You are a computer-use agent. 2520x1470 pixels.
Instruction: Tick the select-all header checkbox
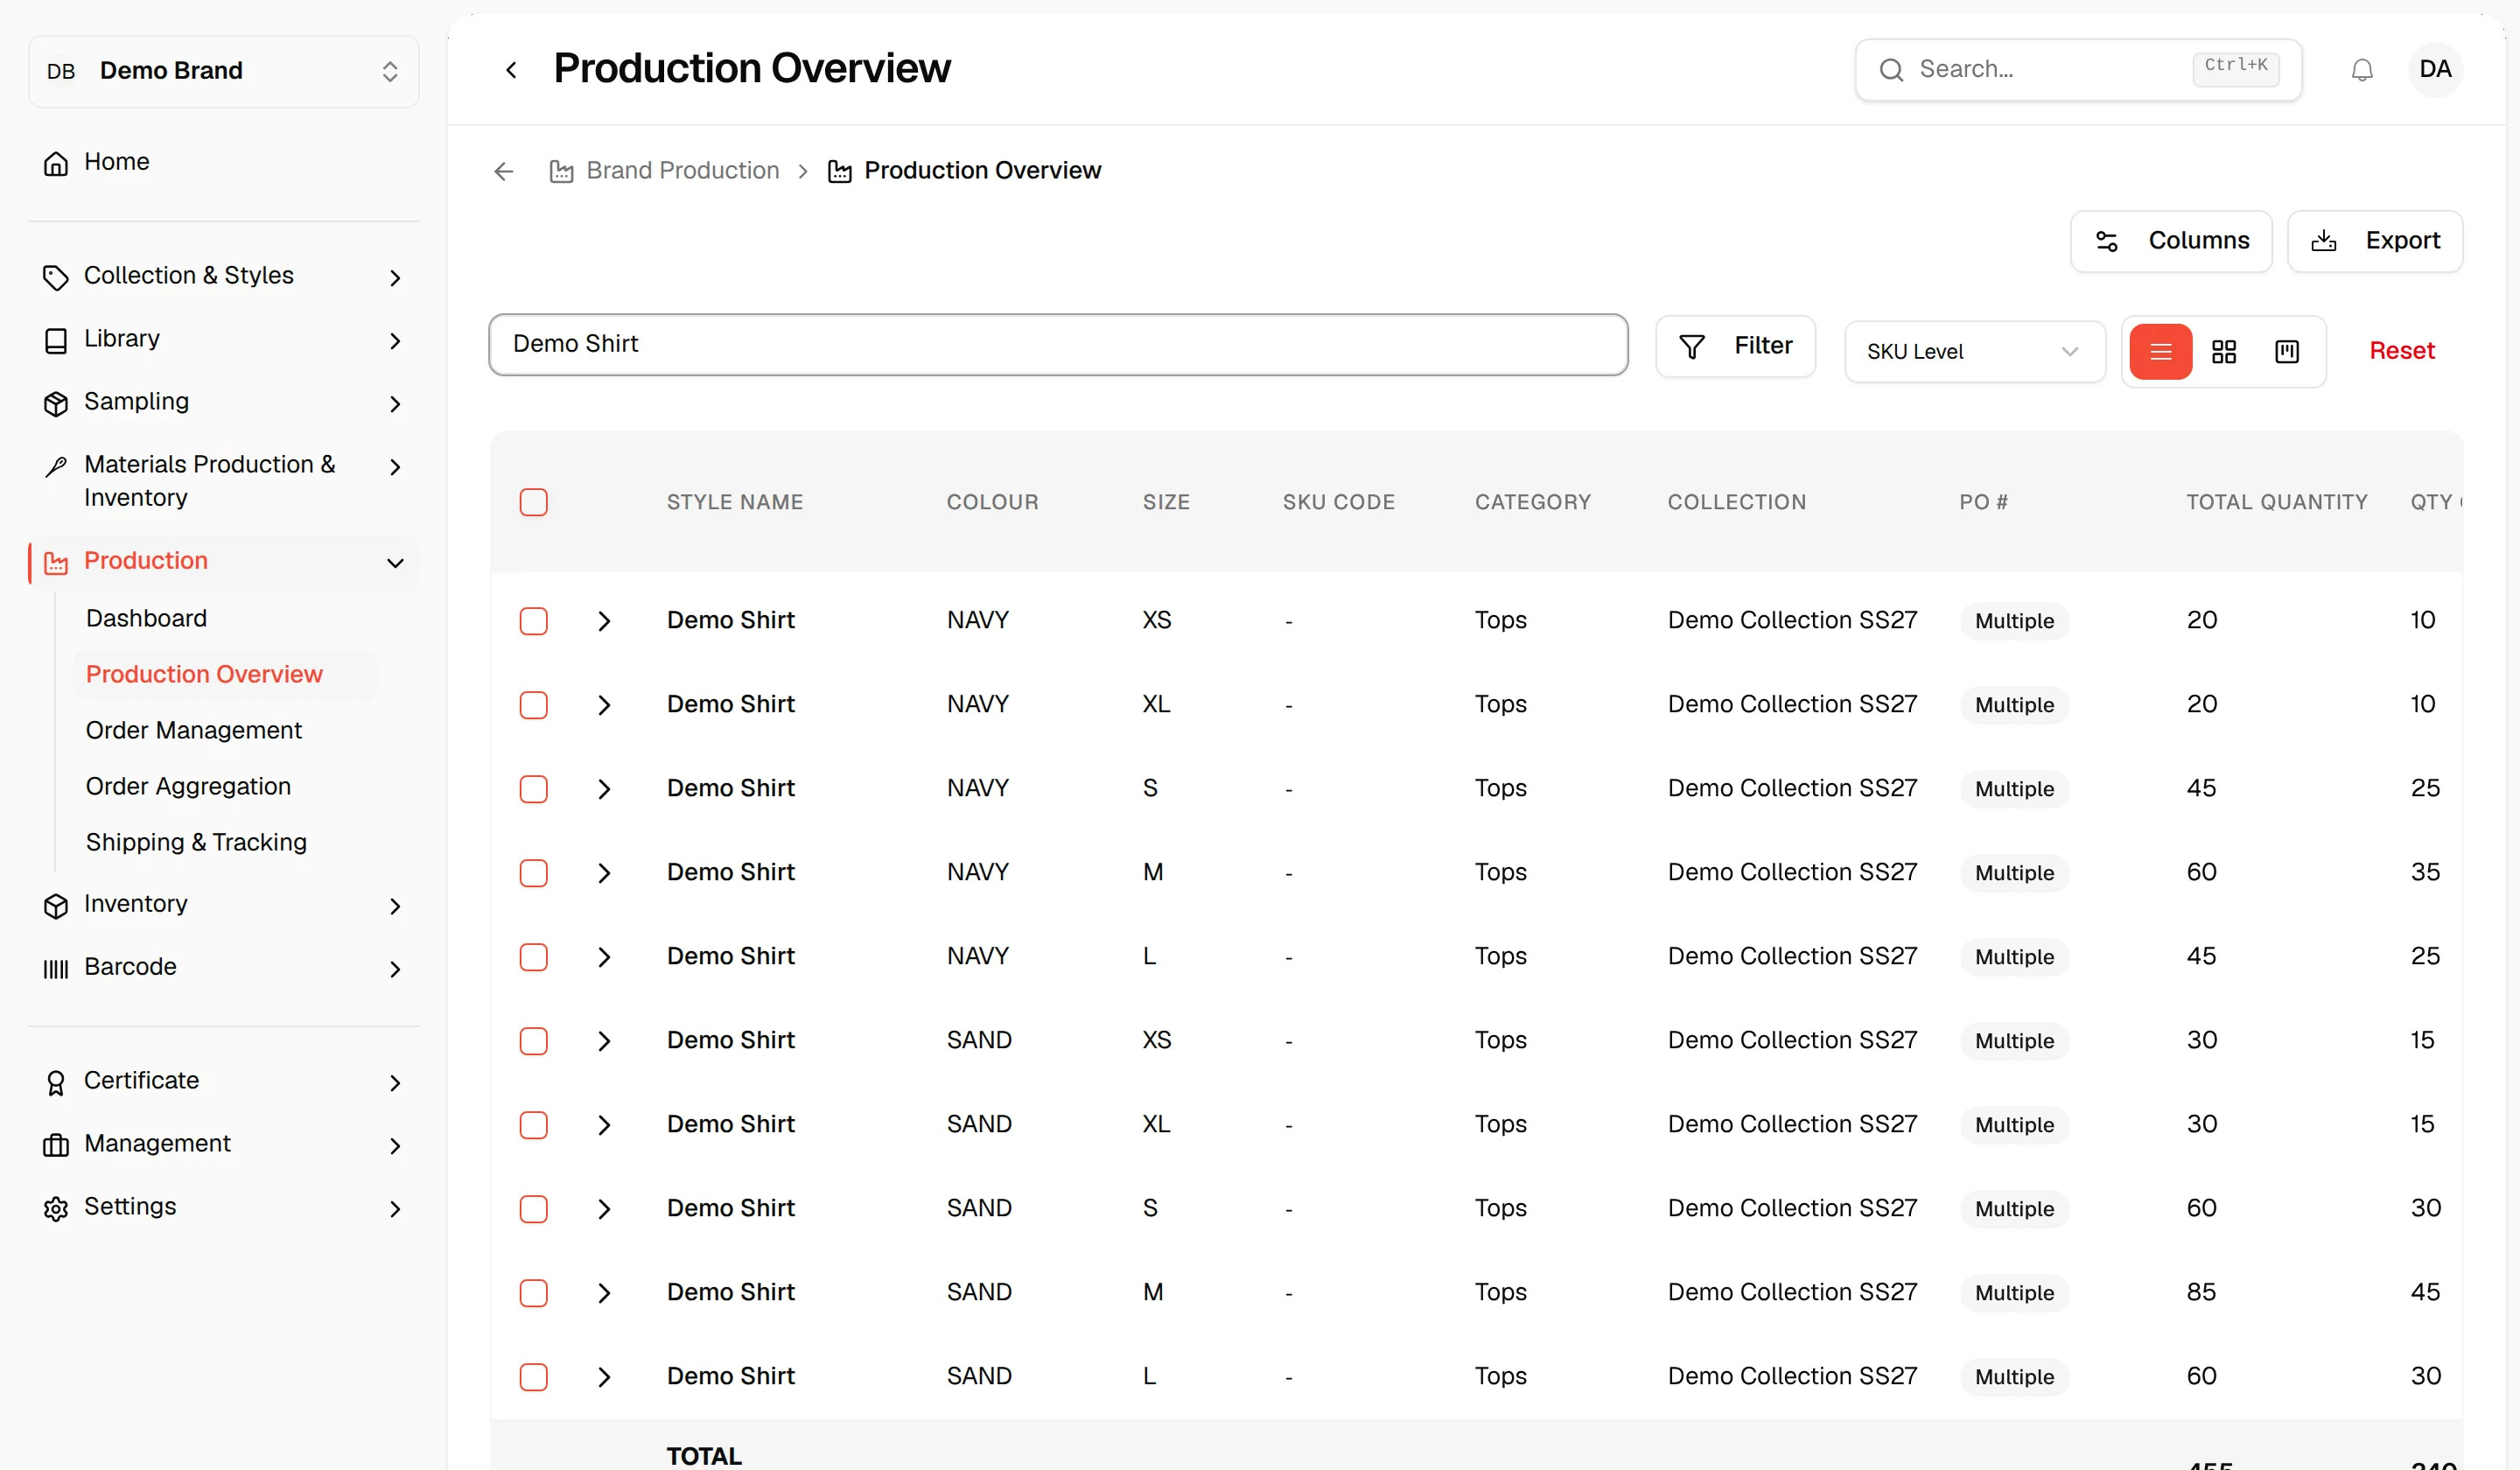click(533, 502)
